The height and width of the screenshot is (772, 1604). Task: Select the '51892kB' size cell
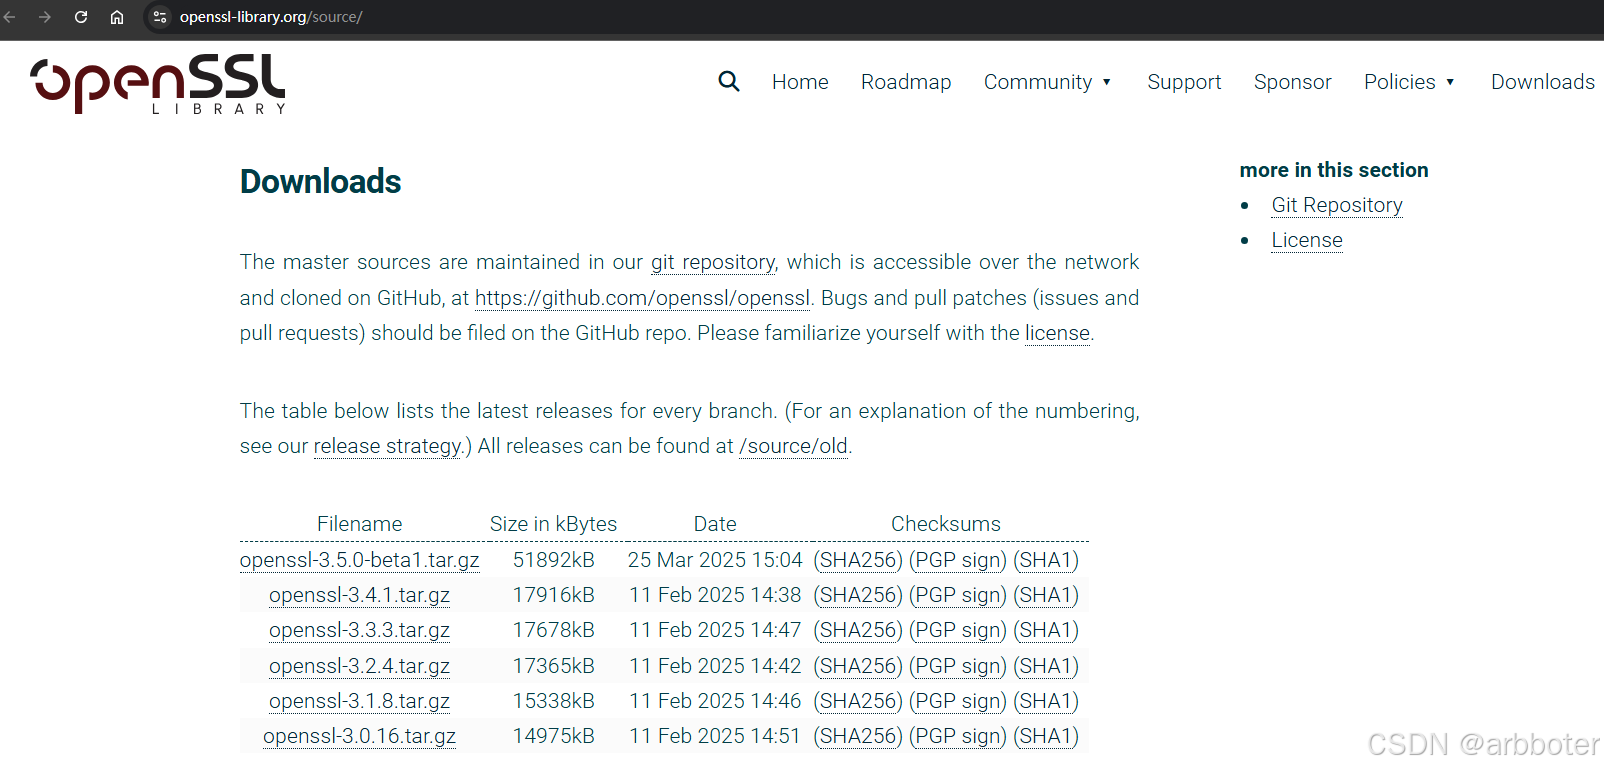pos(554,560)
